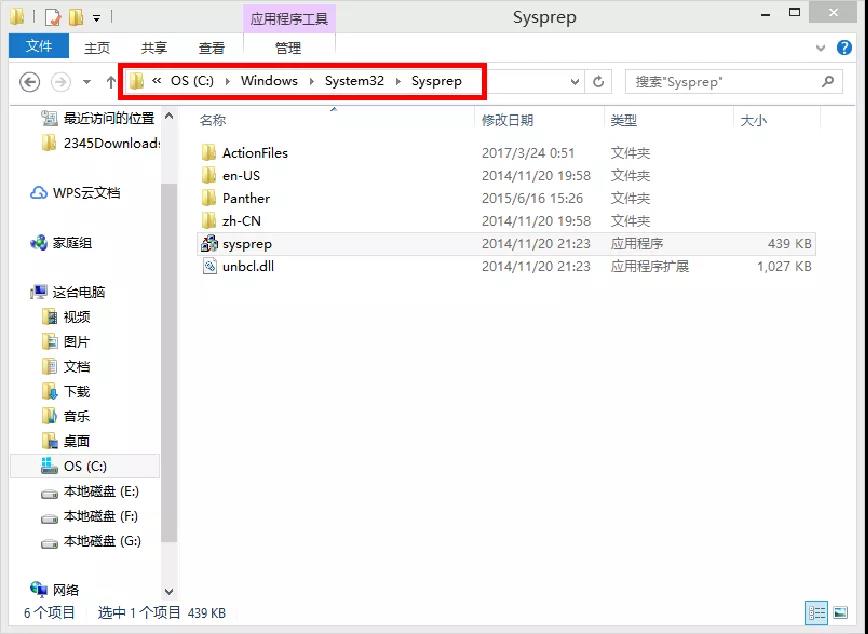Switch to details view layout icon

(x=817, y=613)
